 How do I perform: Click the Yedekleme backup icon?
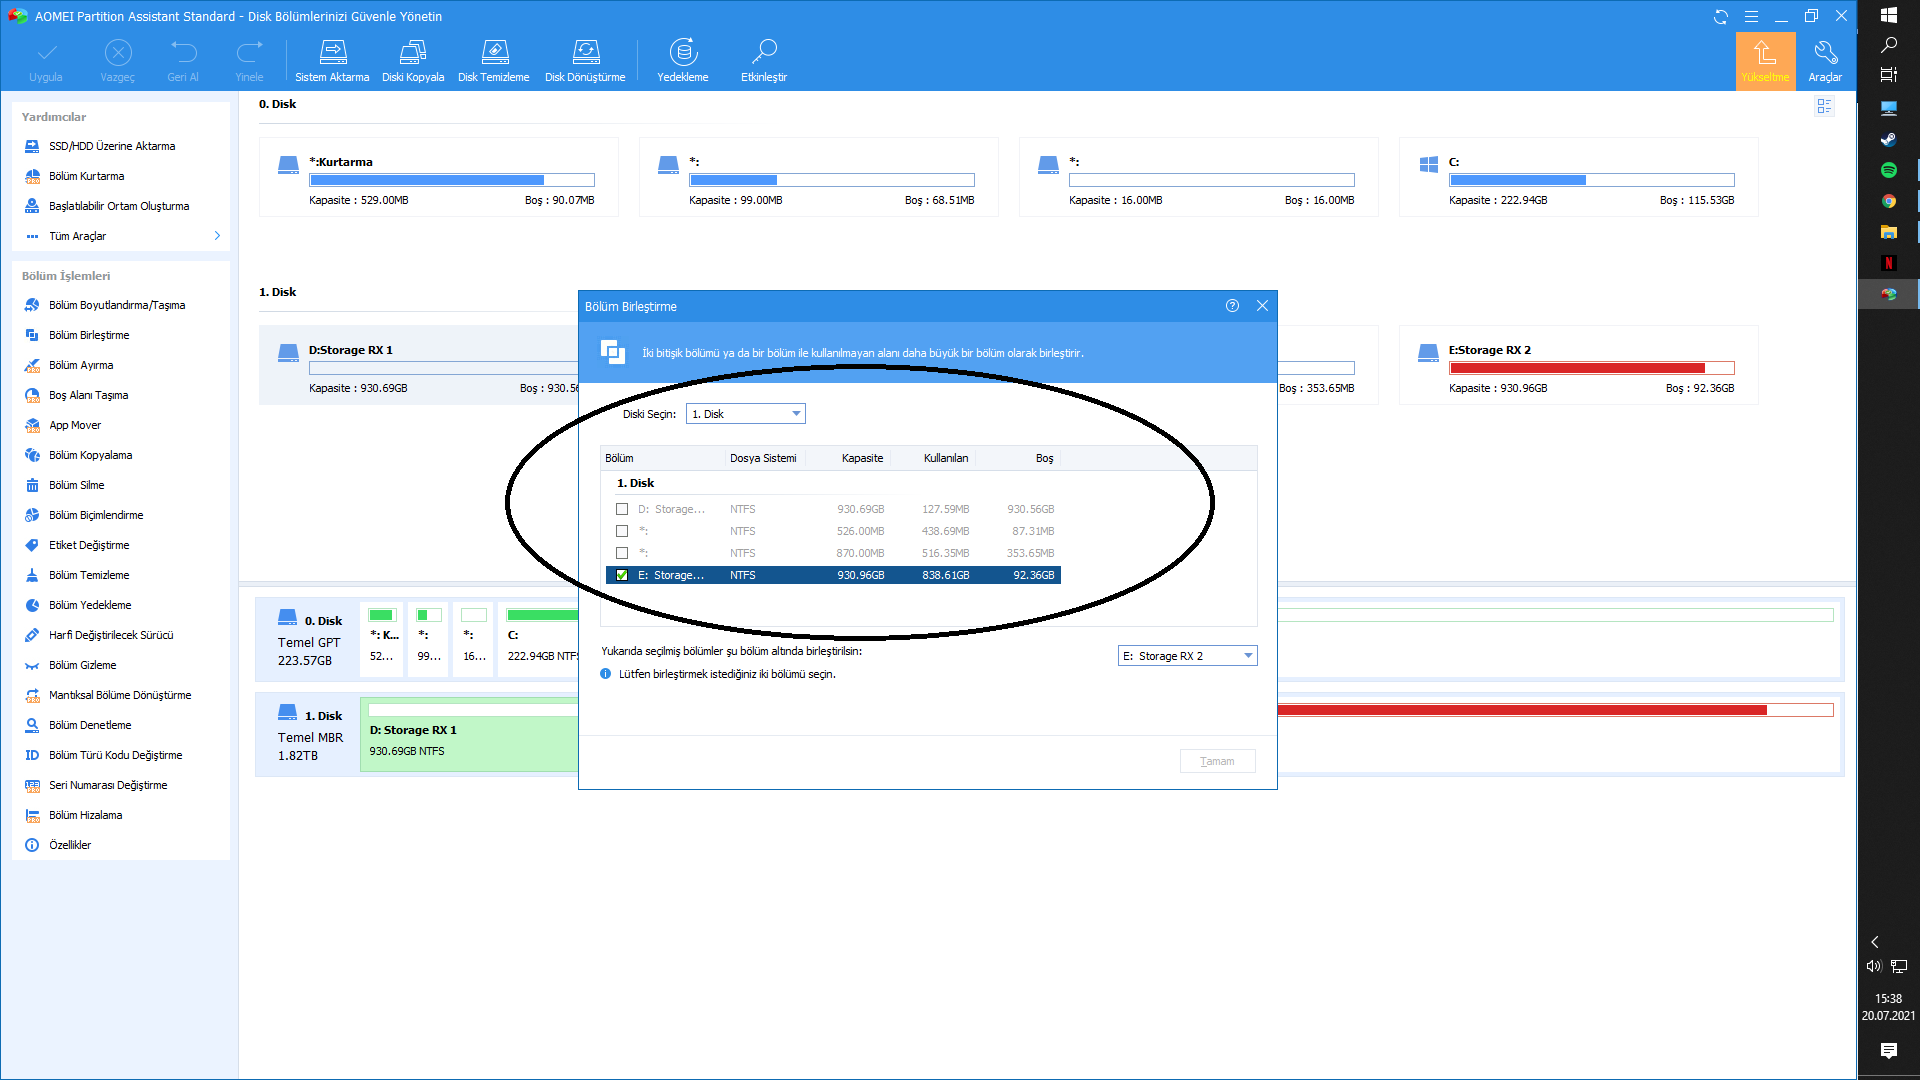click(683, 52)
